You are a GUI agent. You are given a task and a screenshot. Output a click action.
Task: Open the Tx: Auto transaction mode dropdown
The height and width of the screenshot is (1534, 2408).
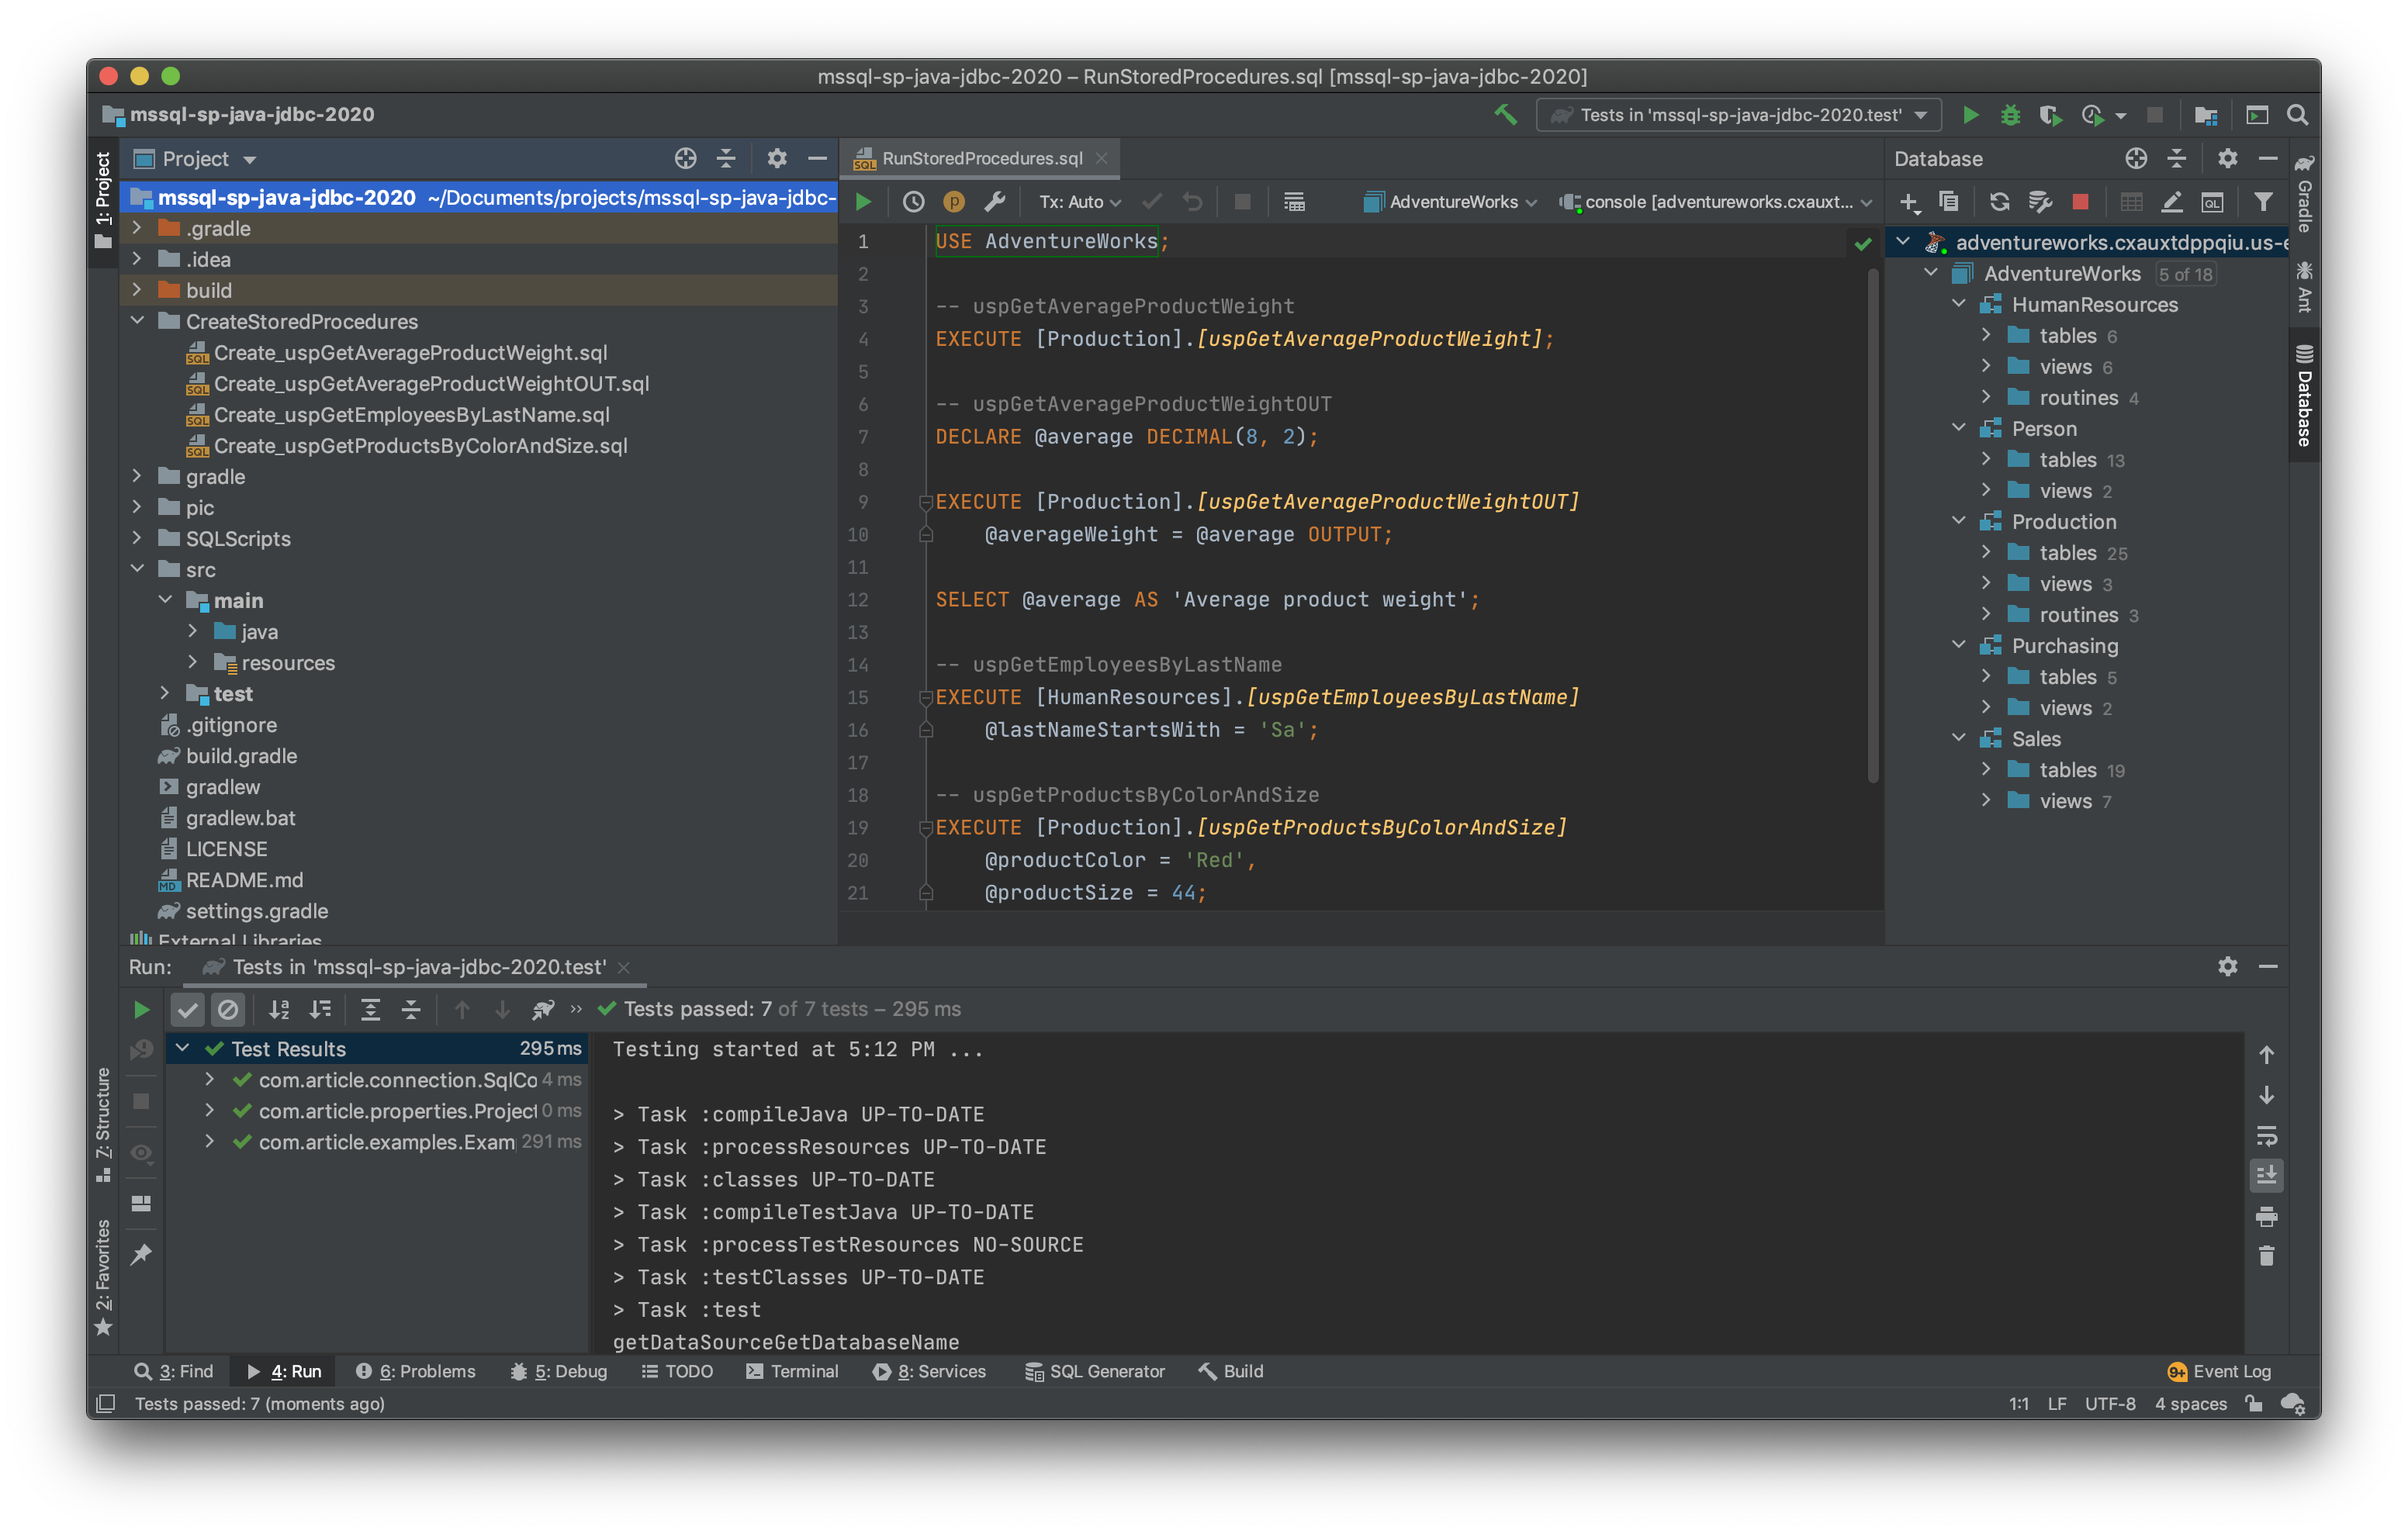click(1079, 202)
